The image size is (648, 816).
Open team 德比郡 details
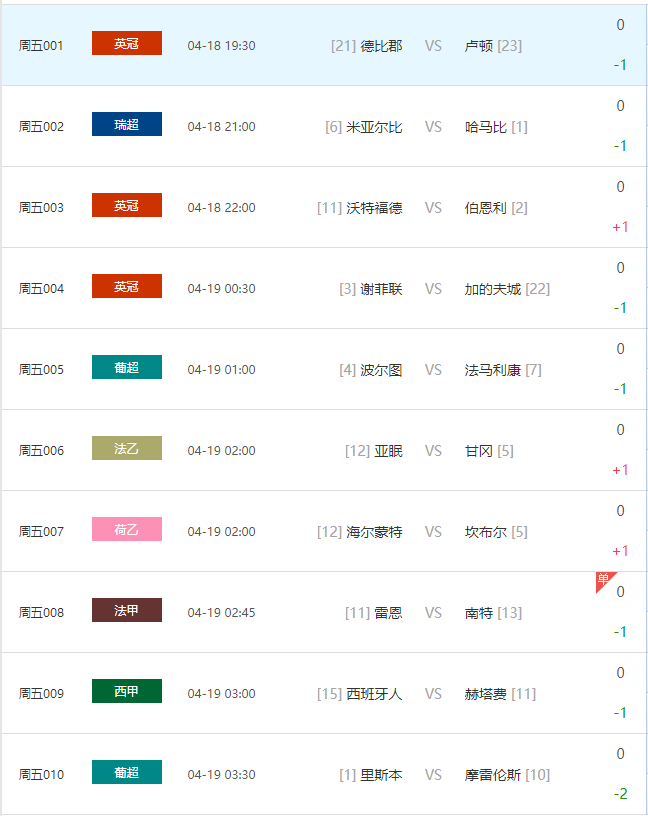[x=381, y=46]
